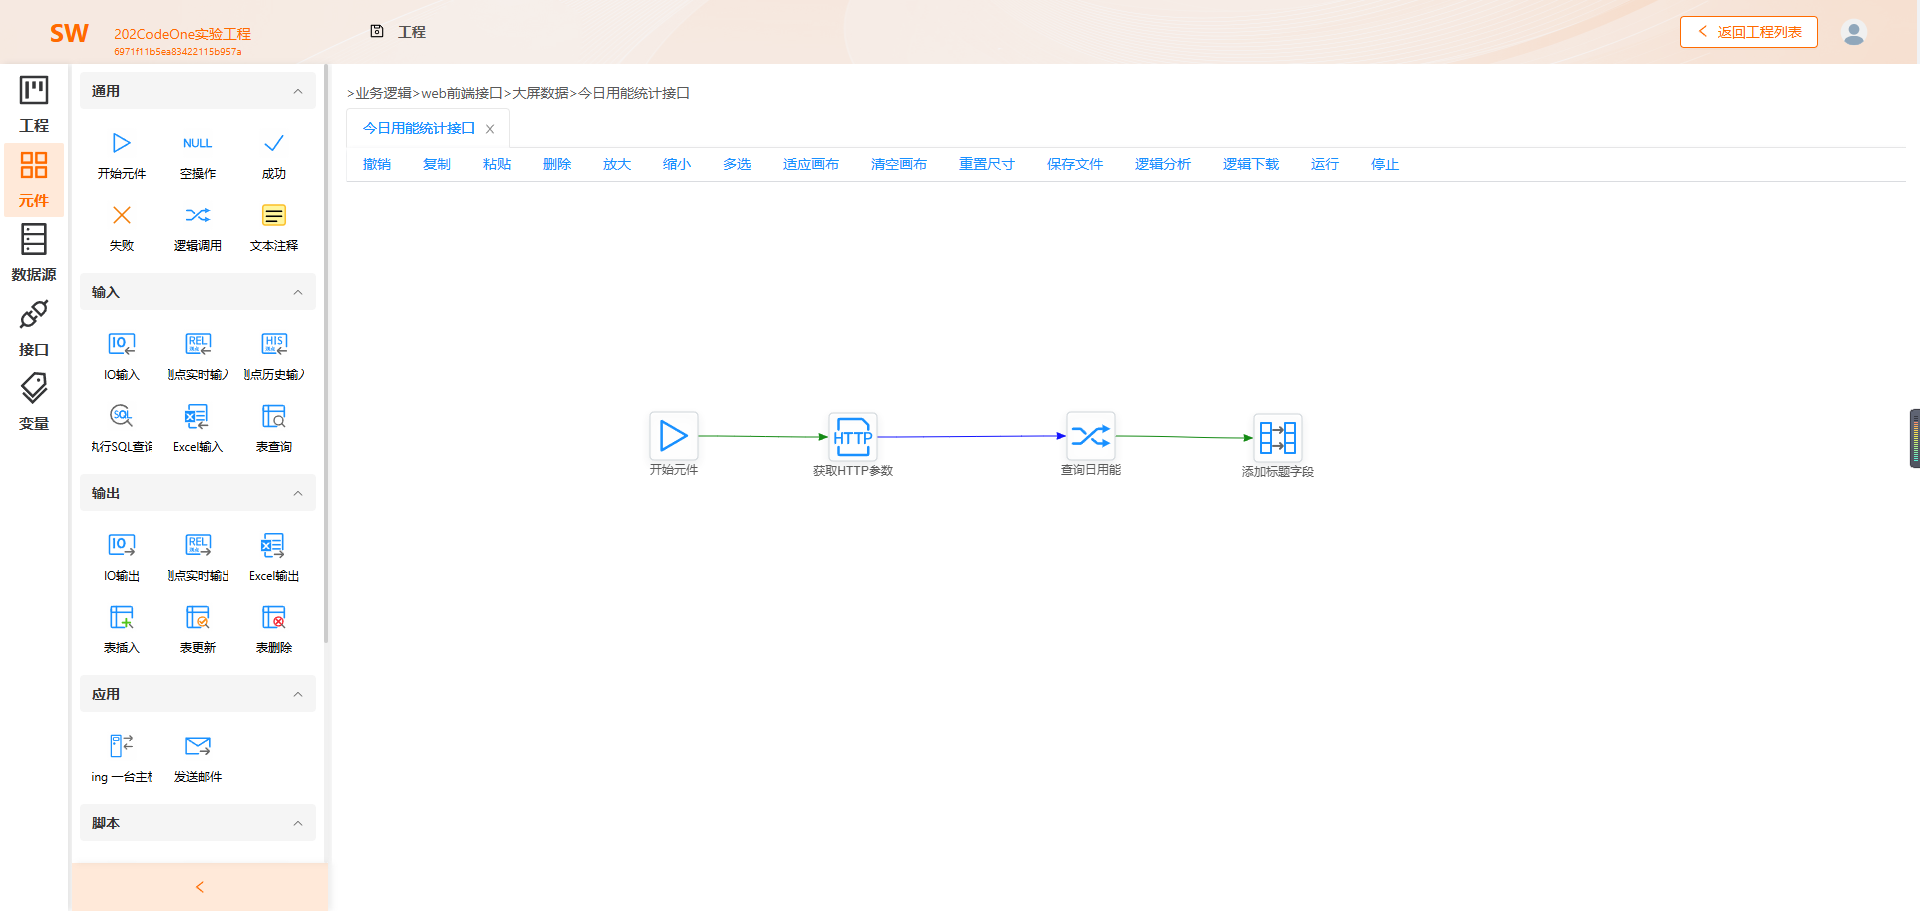The width and height of the screenshot is (1920, 911).
Task: Open the 接口 interface sidebar section
Action: 34,328
